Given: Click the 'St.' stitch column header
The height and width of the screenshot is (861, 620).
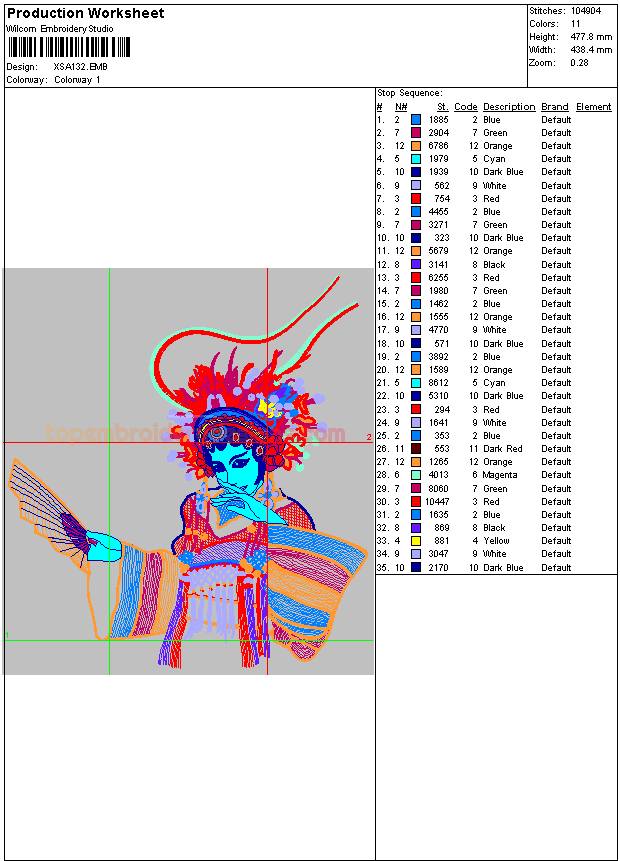Looking at the screenshot, I should tap(443, 107).
